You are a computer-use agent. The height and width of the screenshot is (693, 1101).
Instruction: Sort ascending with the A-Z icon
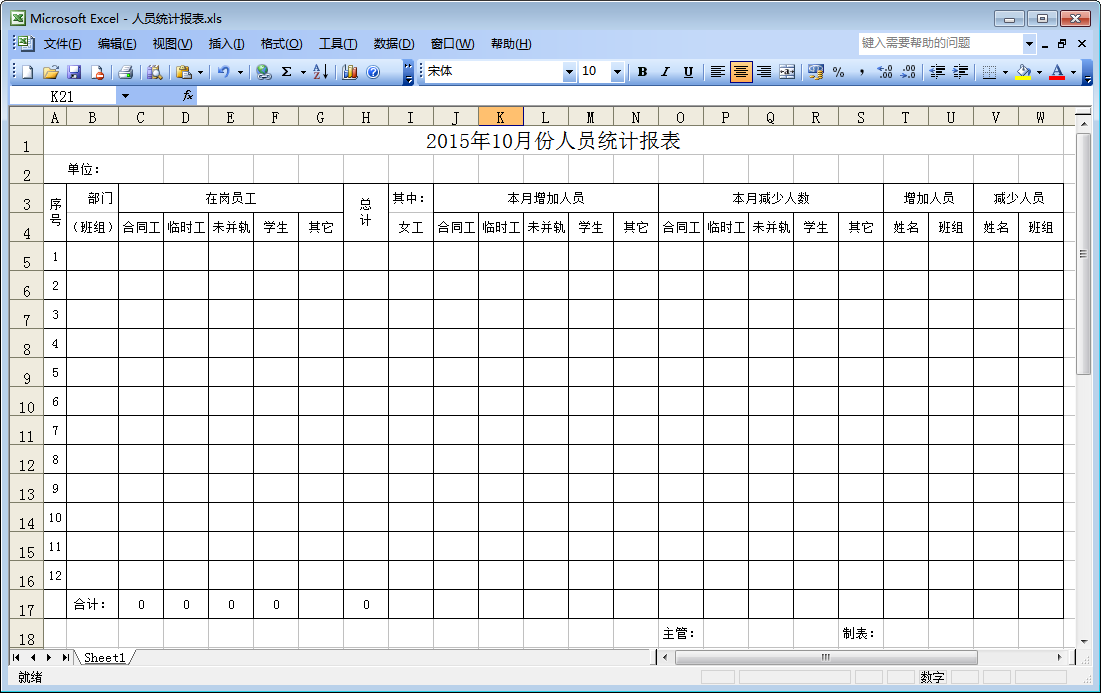pyautogui.click(x=320, y=72)
